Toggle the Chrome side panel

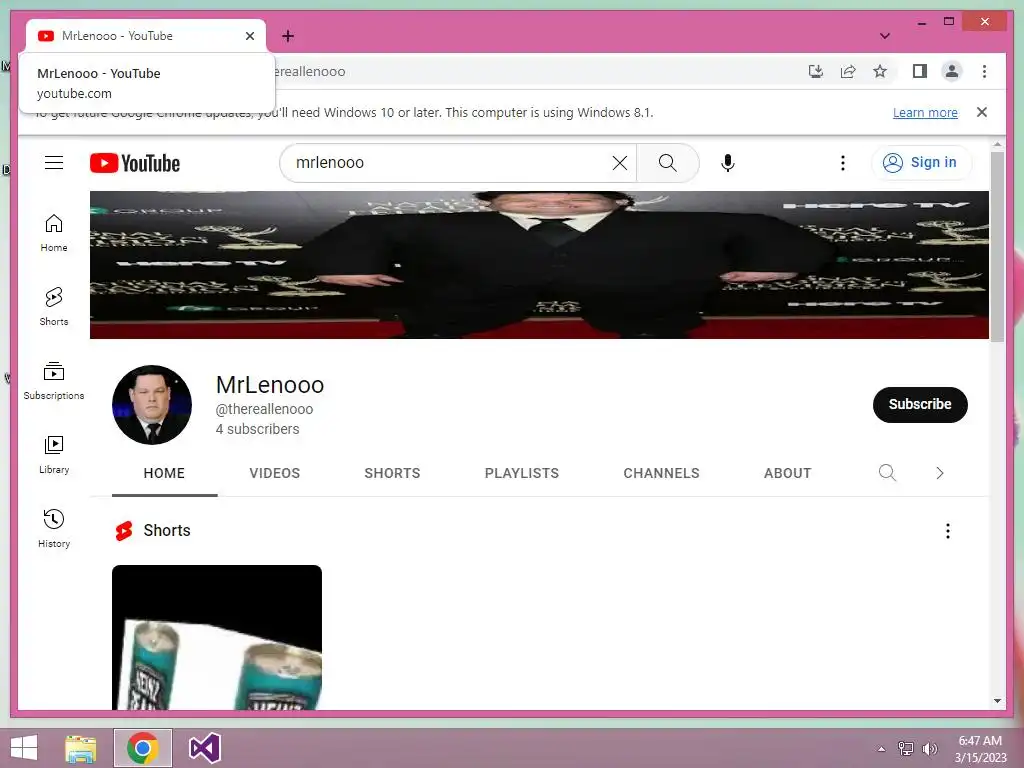click(920, 71)
